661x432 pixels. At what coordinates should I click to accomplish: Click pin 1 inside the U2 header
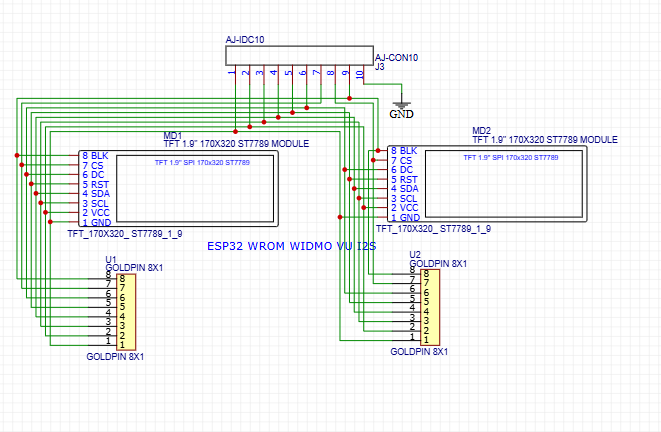[x=426, y=340]
